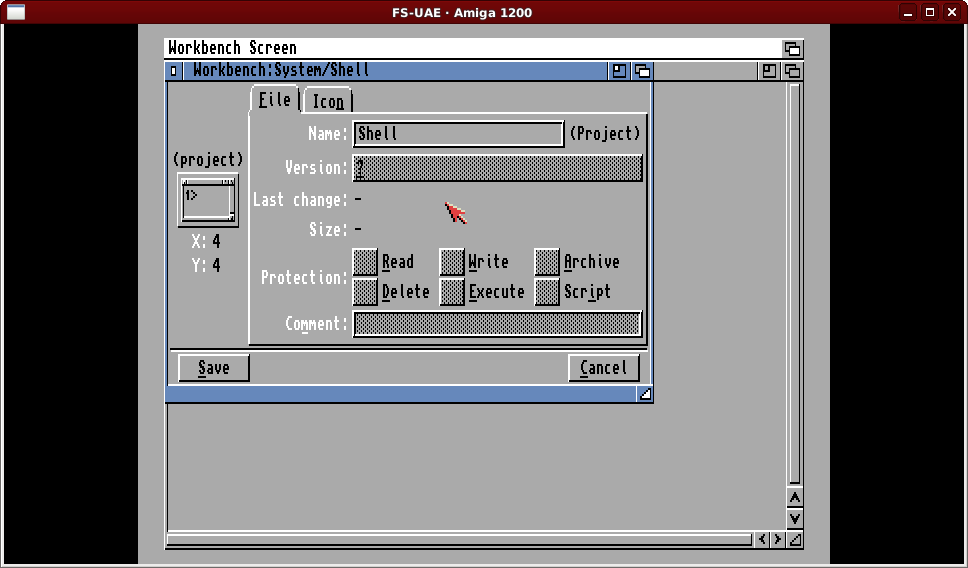Switch to the Icon tab
968x568 pixels.
click(x=328, y=101)
